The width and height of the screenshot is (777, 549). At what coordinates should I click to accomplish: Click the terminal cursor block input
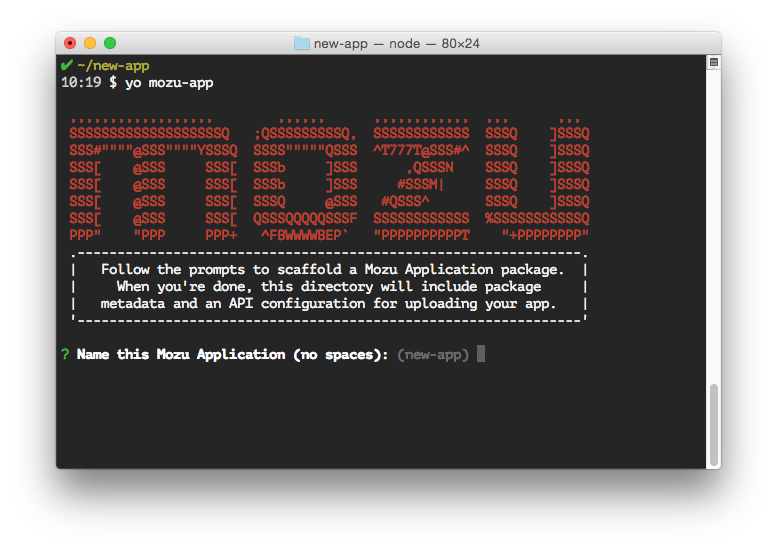coord(481,354)
